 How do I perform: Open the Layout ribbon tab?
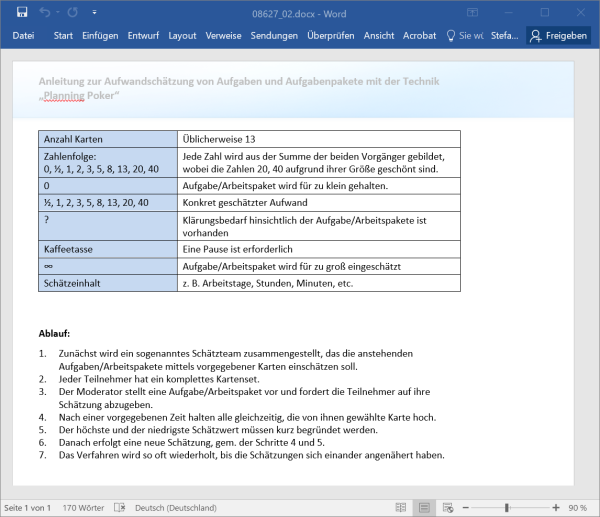tap(182, 35)
